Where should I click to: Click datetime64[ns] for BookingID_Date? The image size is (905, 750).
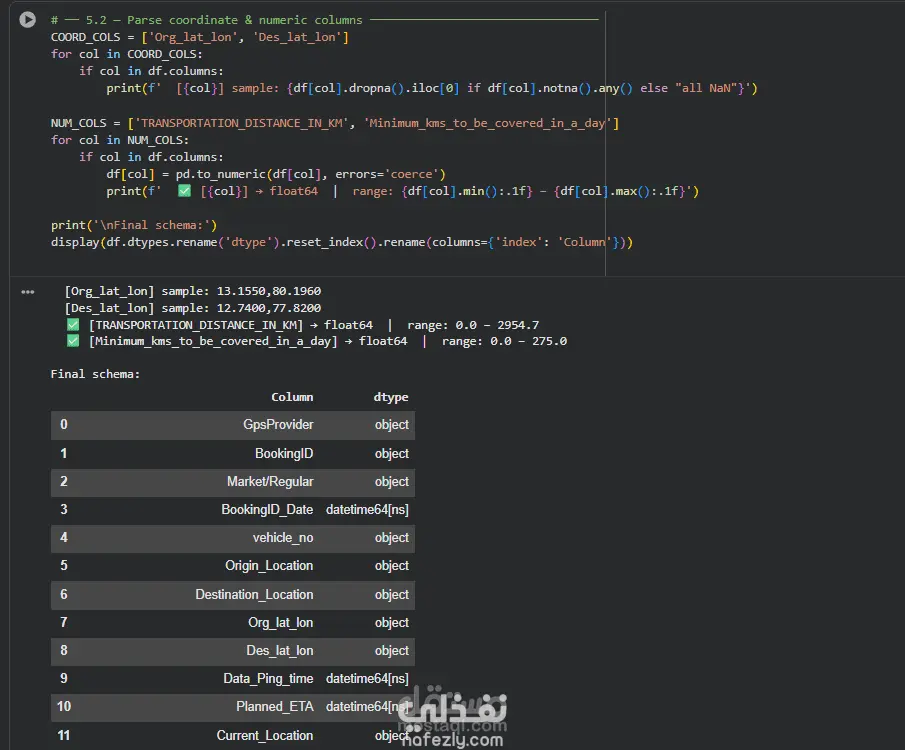pyautogui.click(x=367, y=510)
